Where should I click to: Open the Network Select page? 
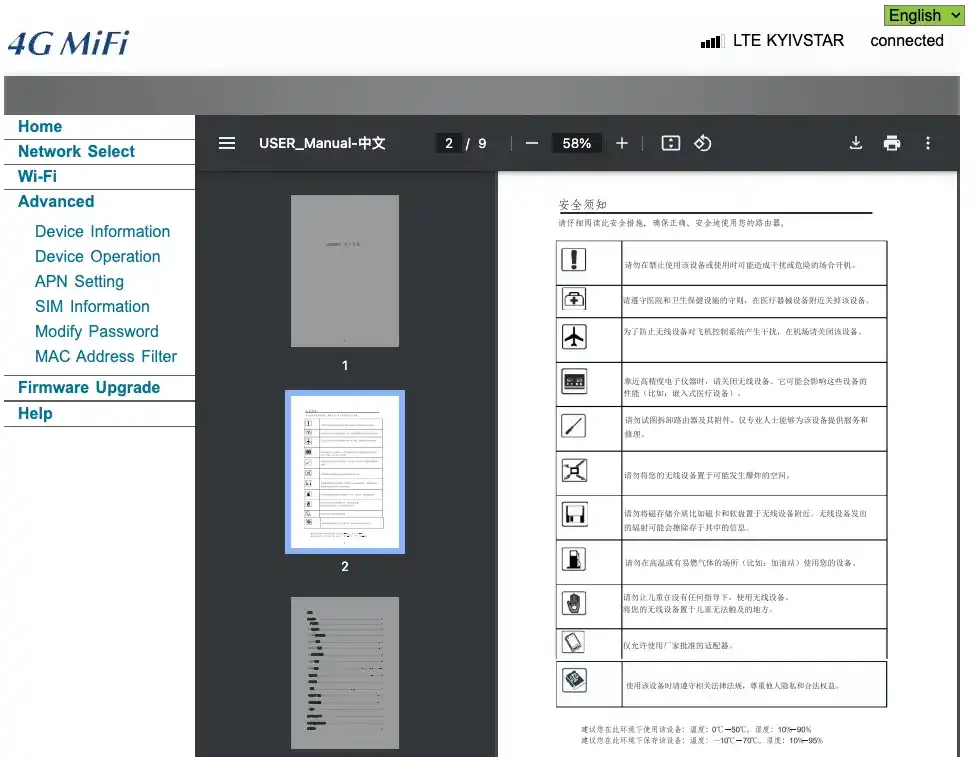pyautogui.click(x=76, y=151)
